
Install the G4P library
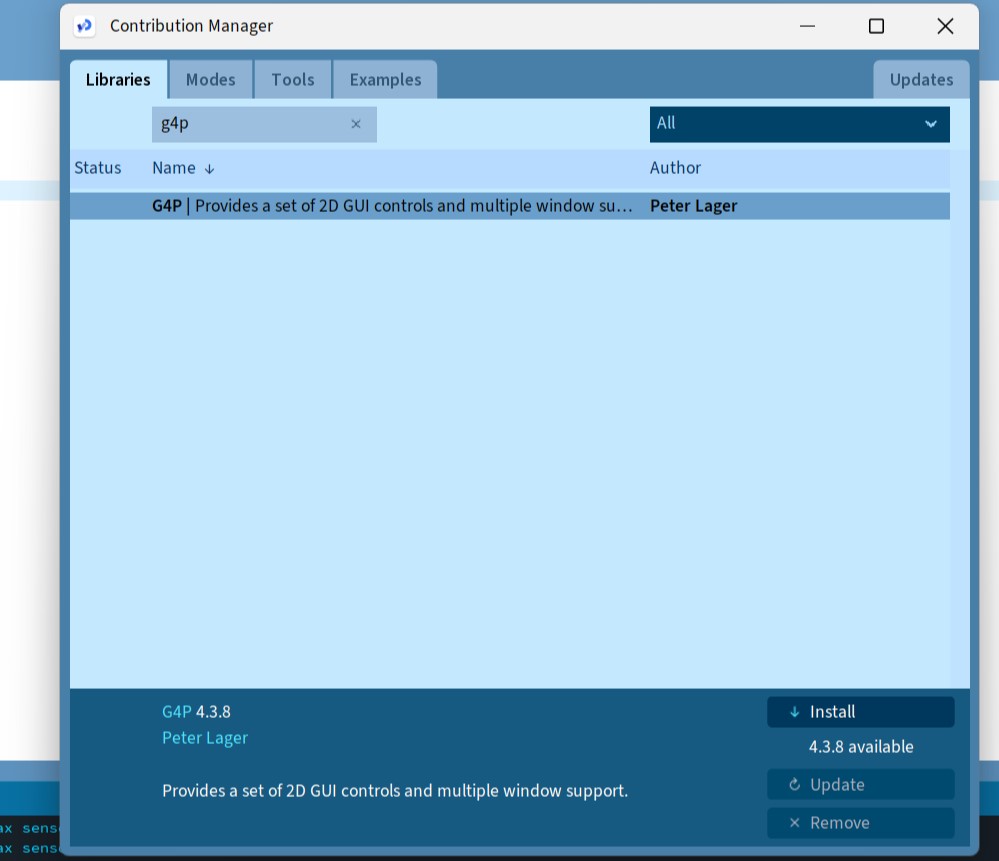[860, 711]
